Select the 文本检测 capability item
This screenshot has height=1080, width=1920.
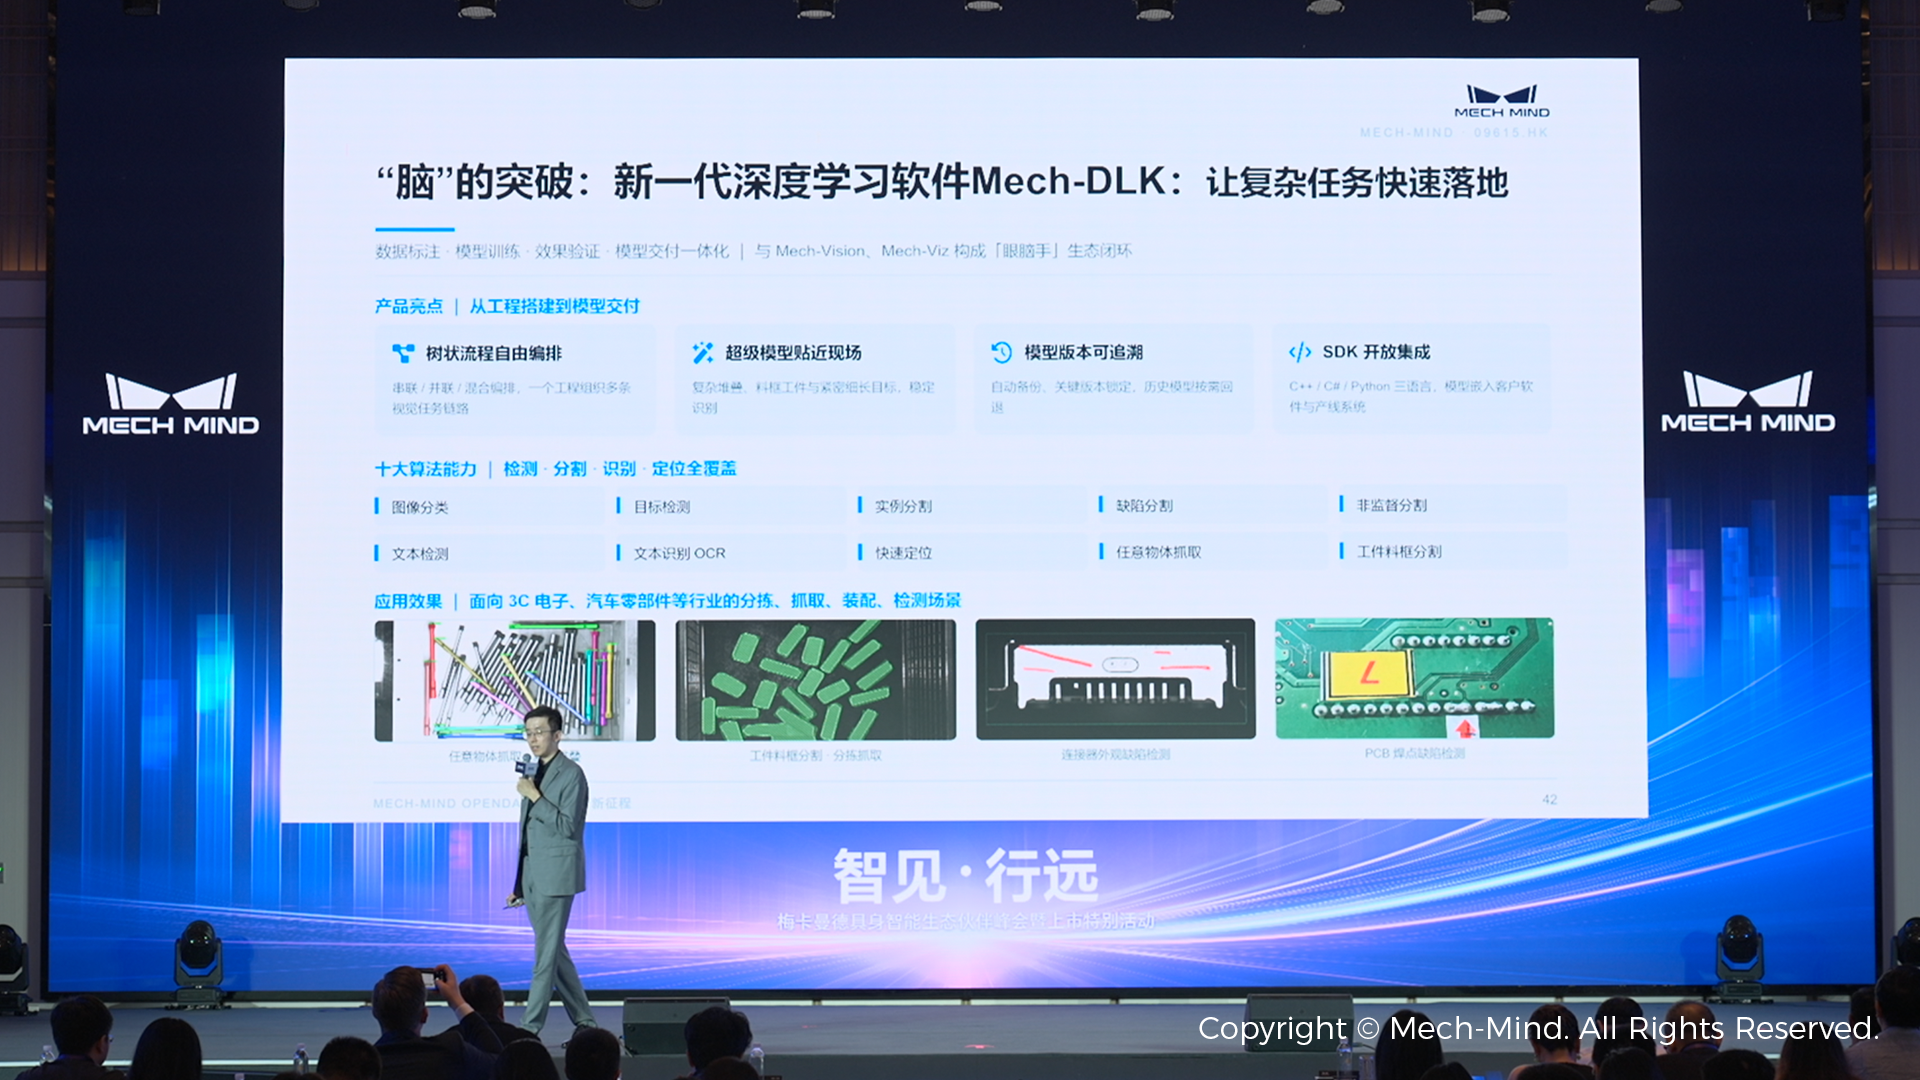(x=489, y=553)
